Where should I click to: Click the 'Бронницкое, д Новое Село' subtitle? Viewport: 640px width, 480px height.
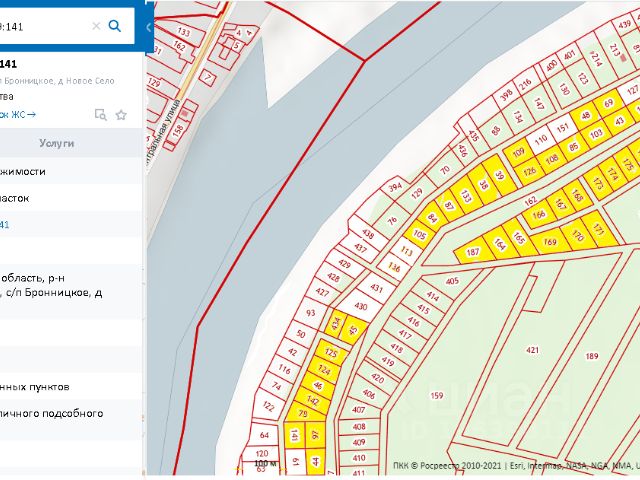point(57,81)
